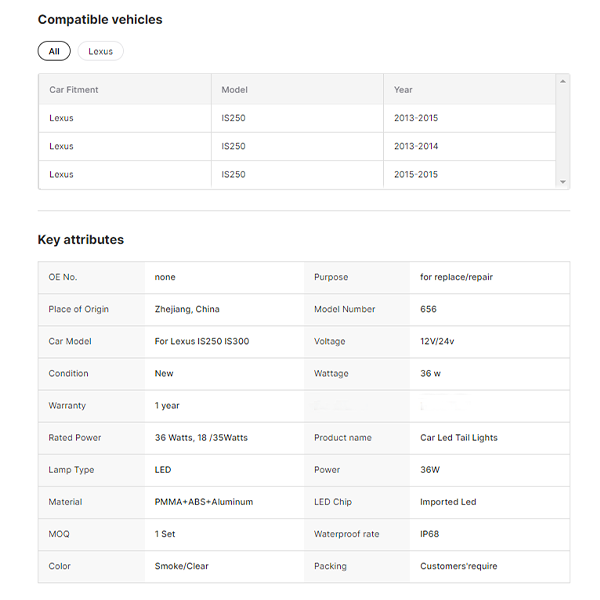Select the "All" vehicle filter pill
Screen dimensions: 600x600
coord(54,51)
